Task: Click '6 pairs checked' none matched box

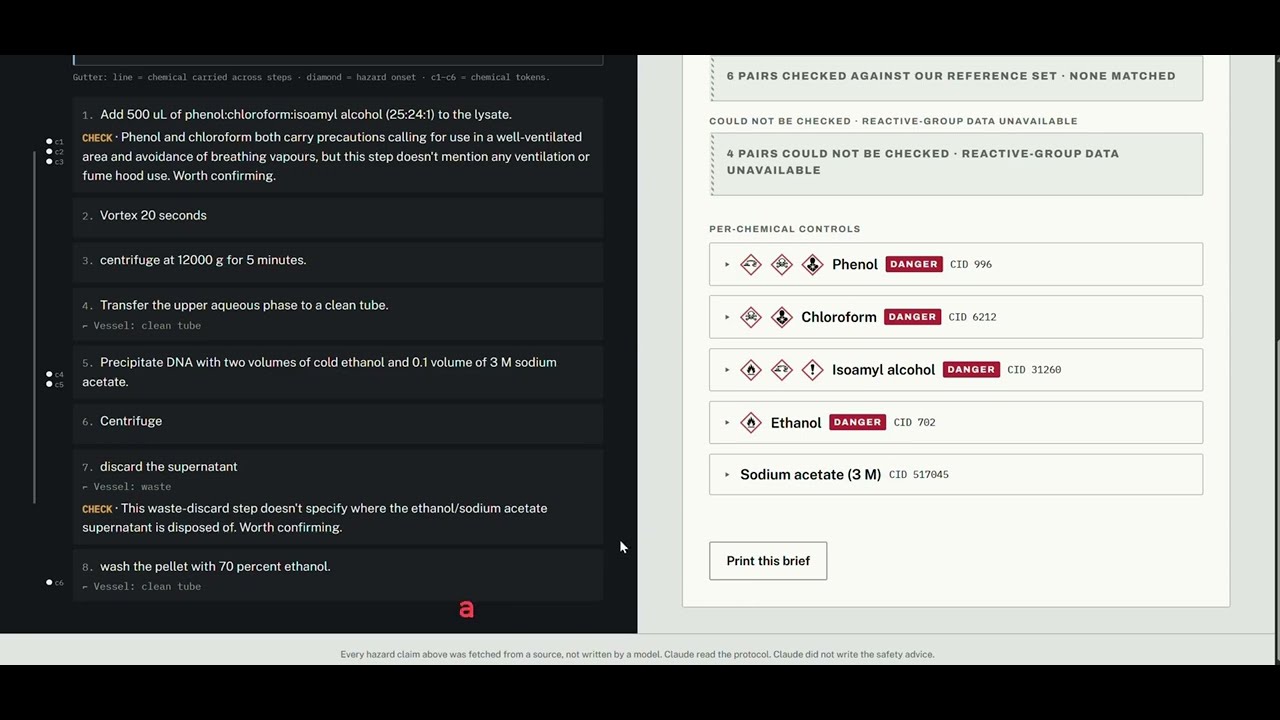Action: [956, 76]
